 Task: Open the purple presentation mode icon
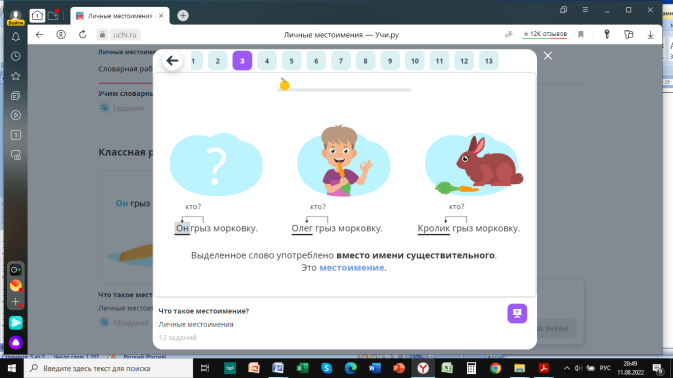click(517, 313)
